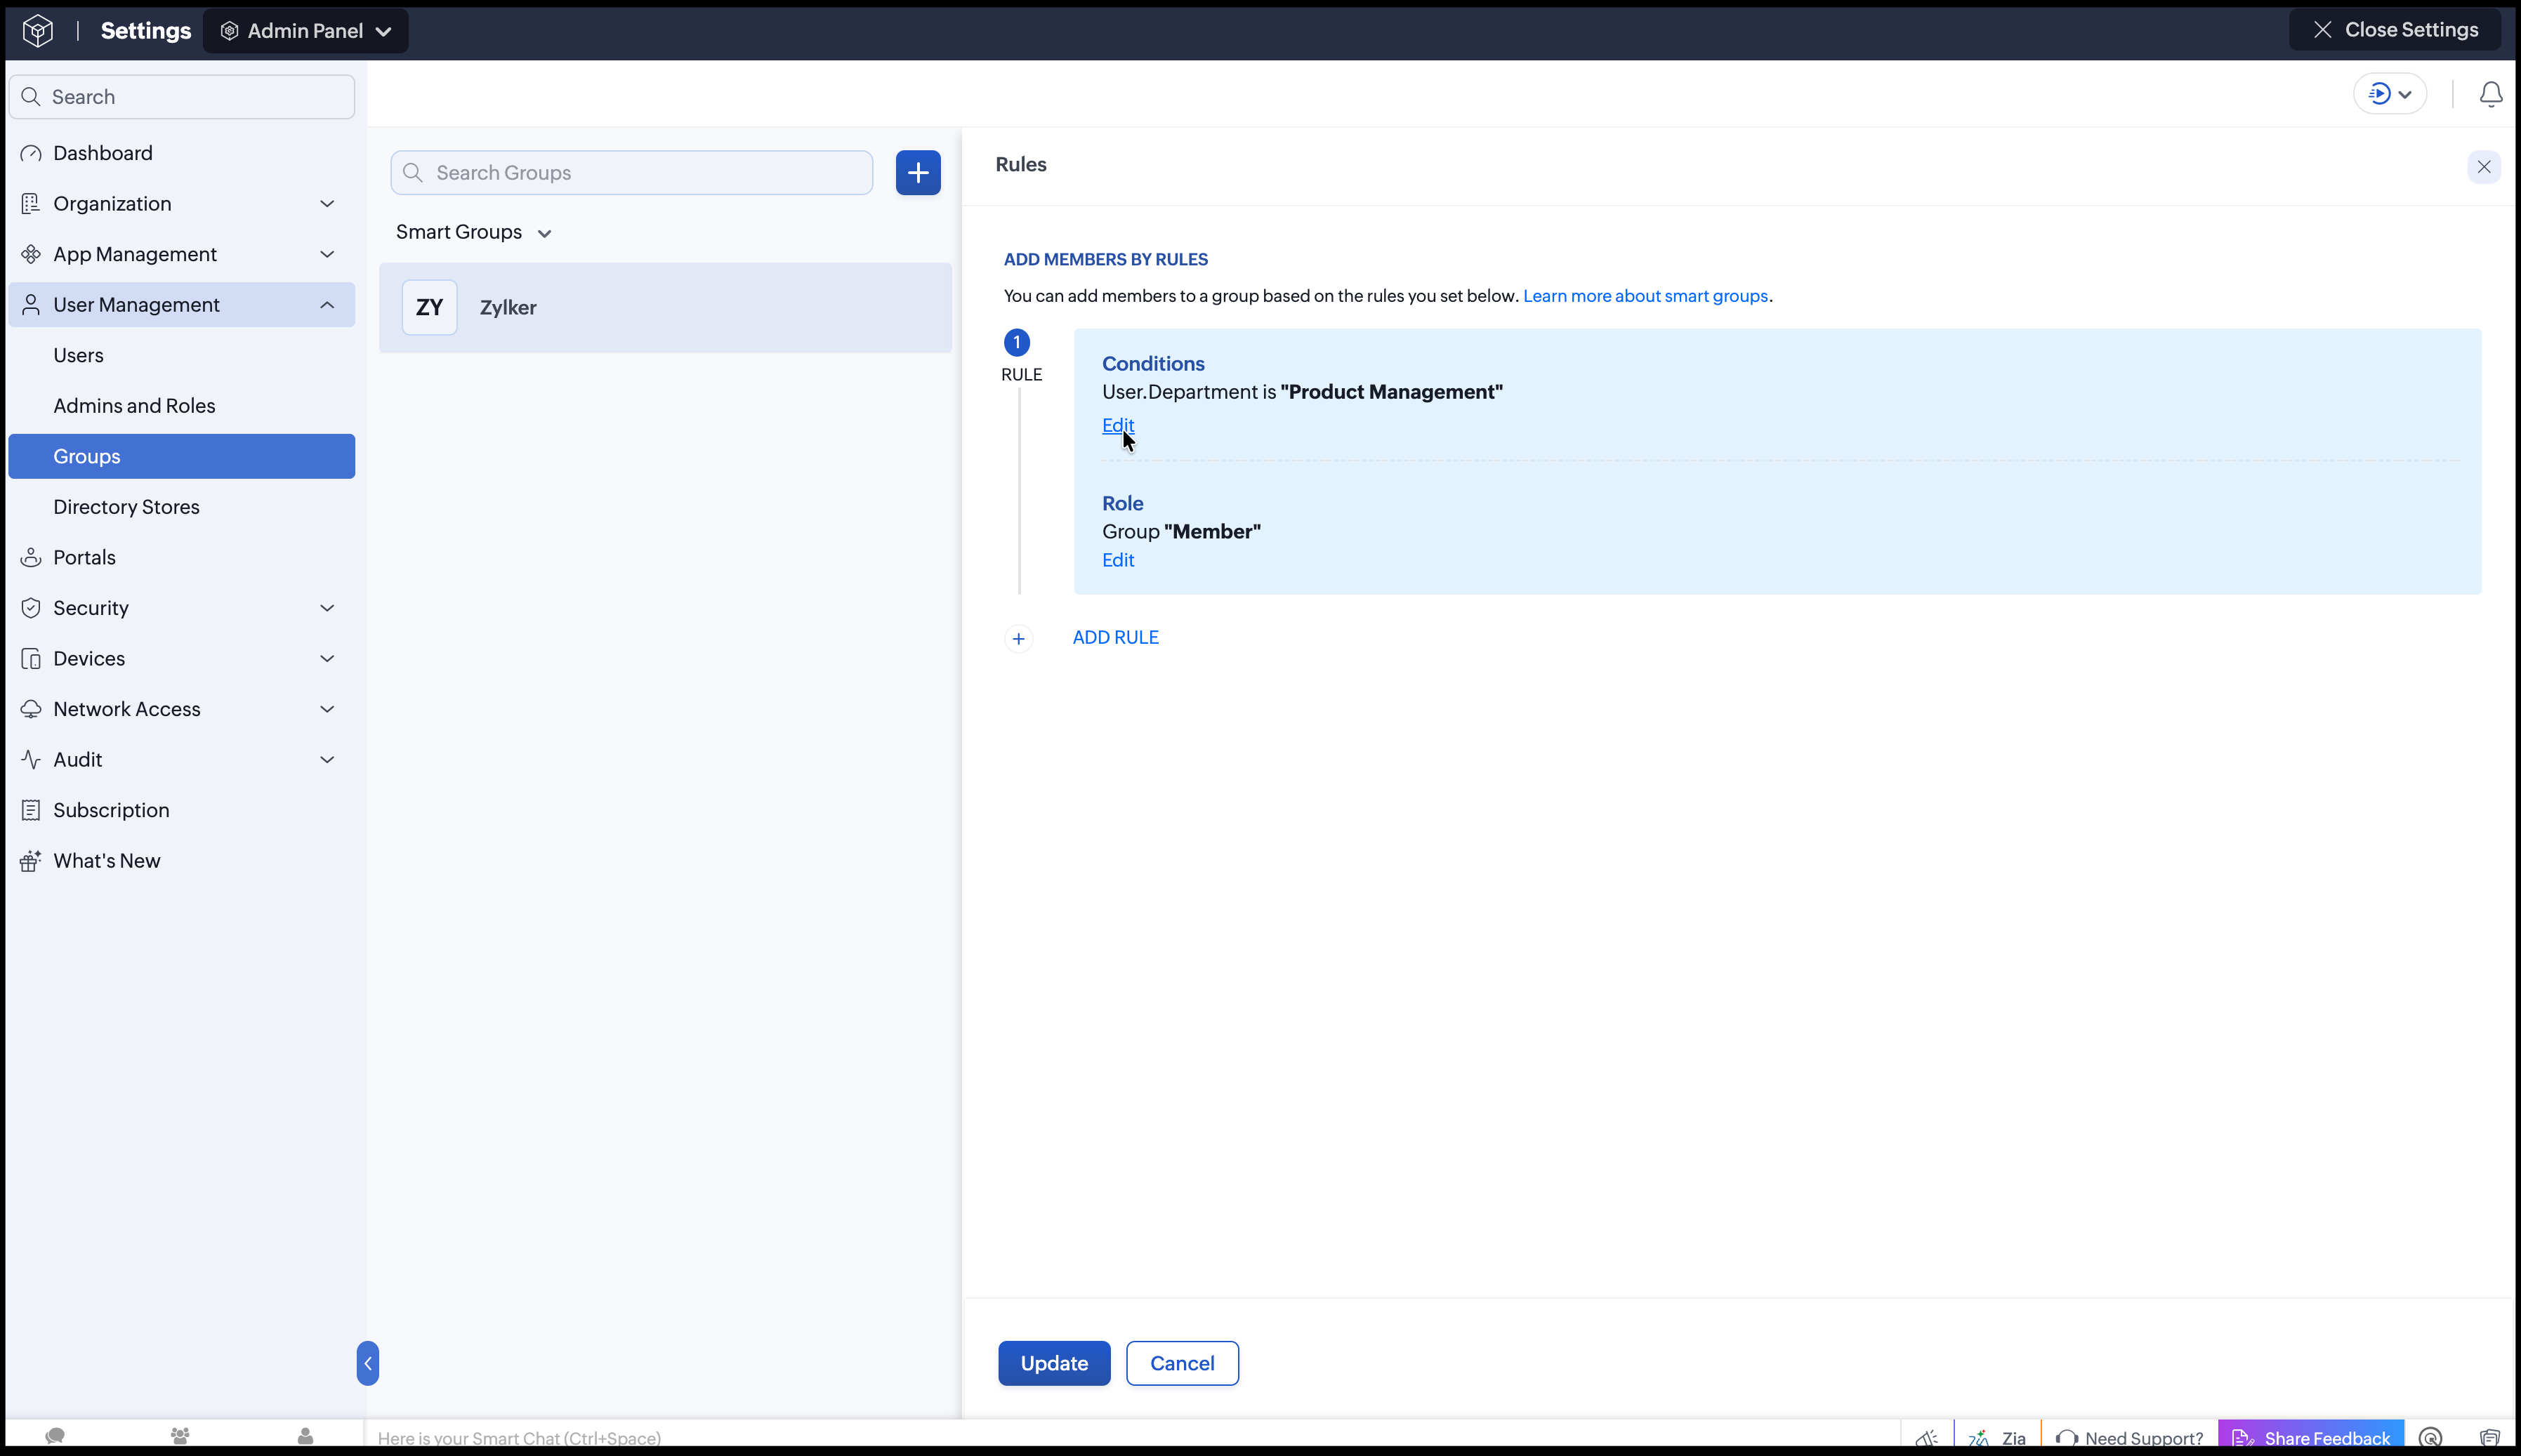Viewport: 2521px width, 1456px height.
Task: Edit the Conditions of rule 1
Action: pos(1118,425)
